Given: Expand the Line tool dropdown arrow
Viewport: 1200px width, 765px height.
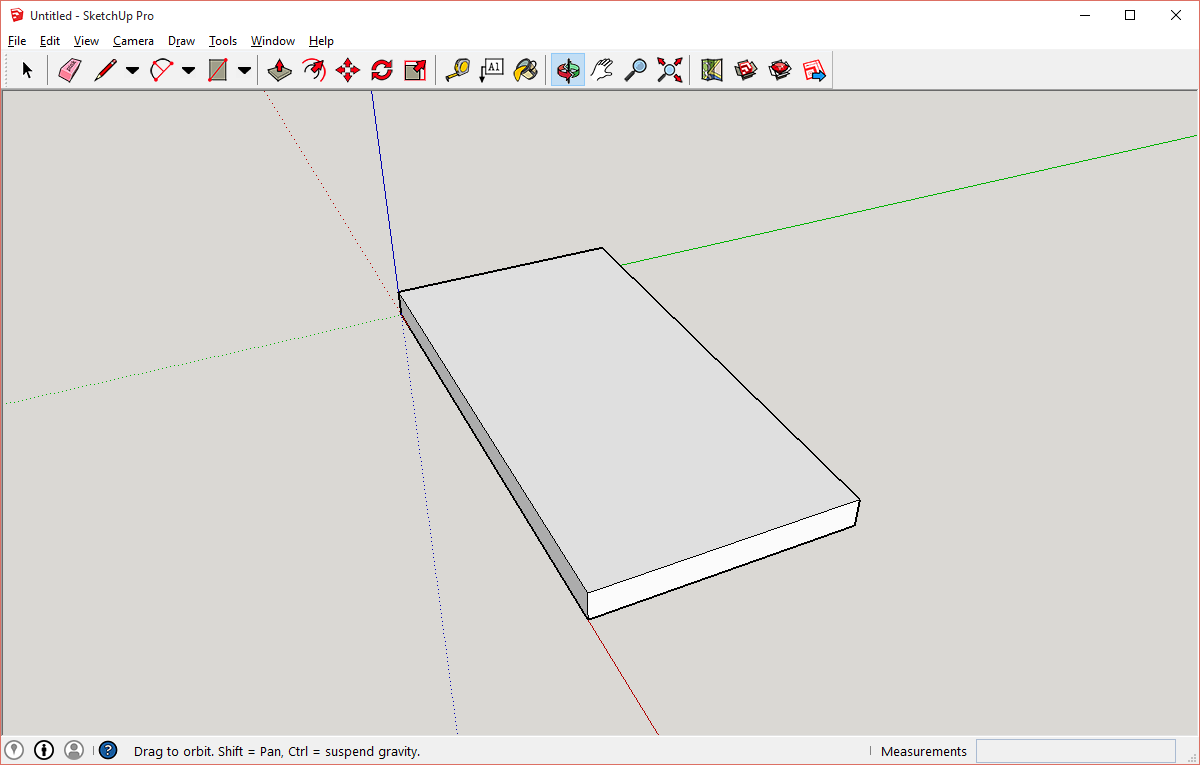Looking at the screenshot, I should pyautogui.click(x=132, y=71).
